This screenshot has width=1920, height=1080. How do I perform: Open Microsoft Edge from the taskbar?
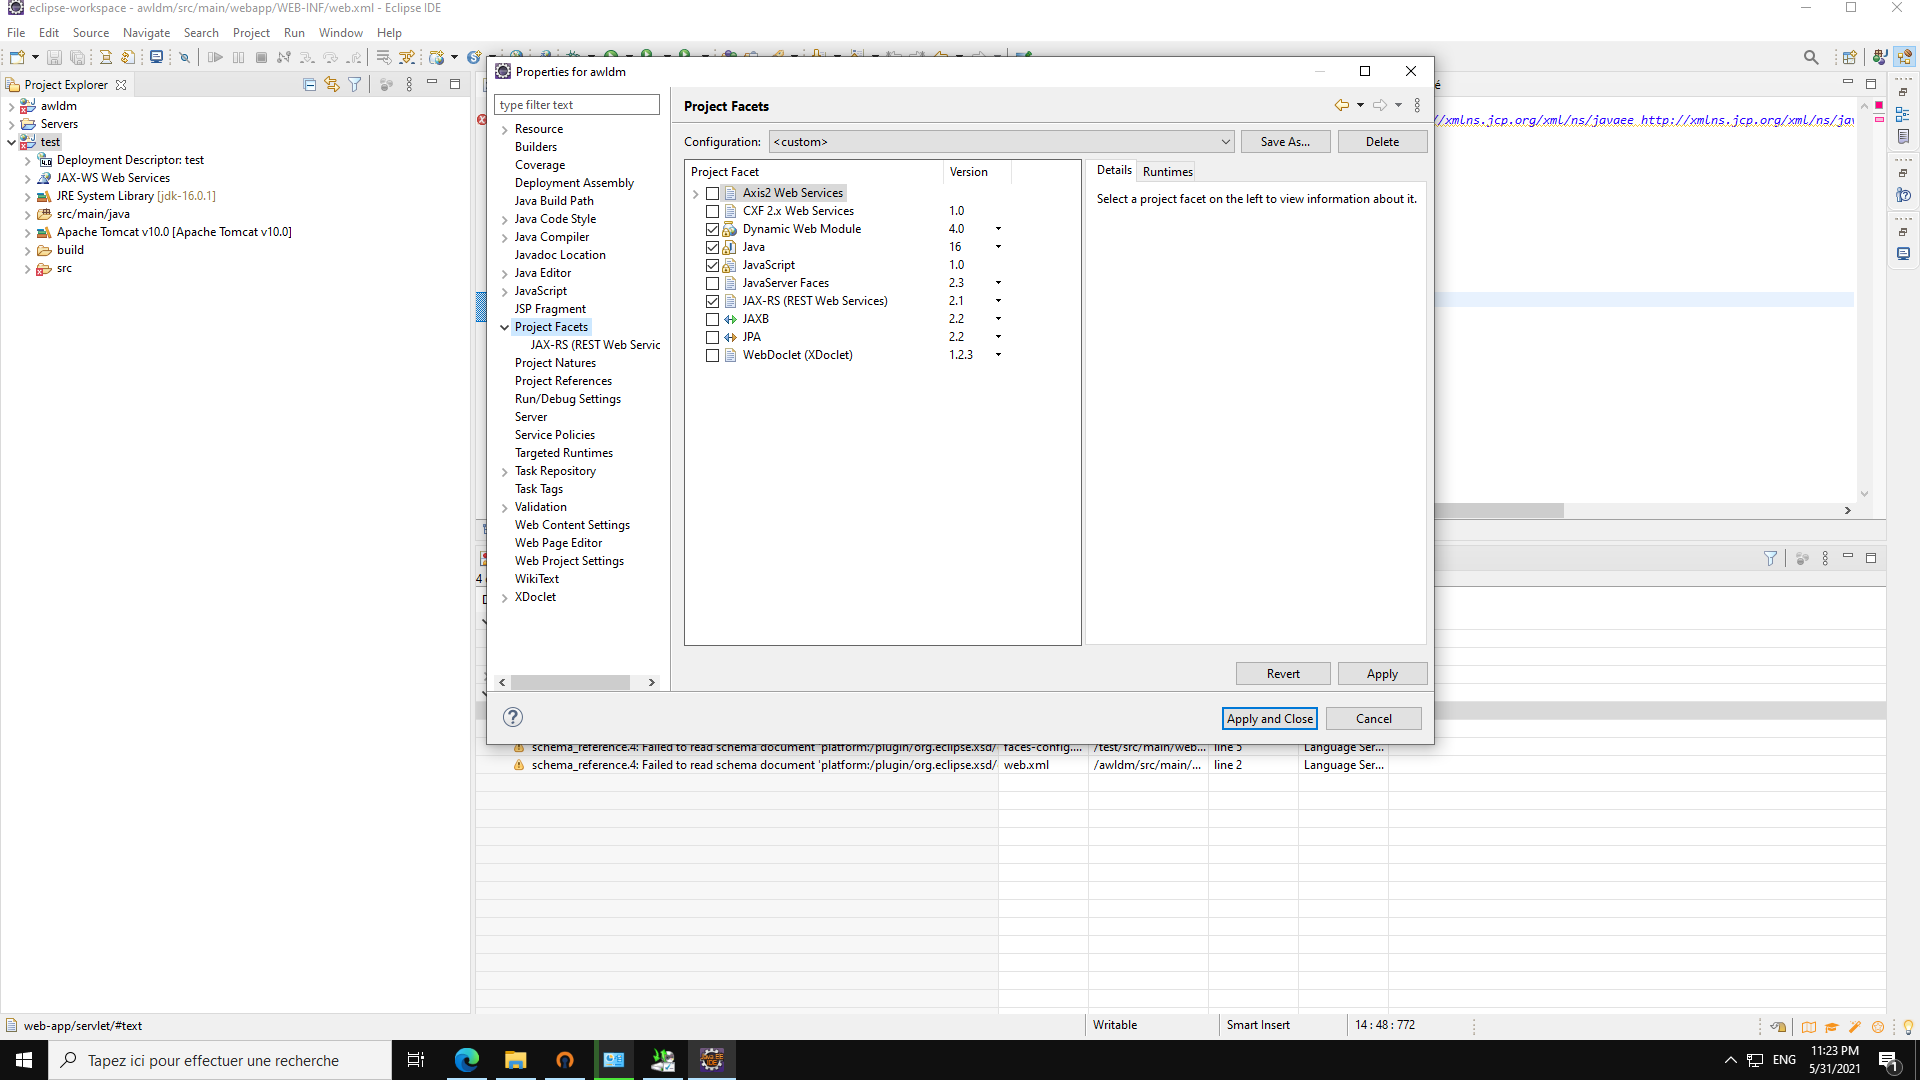click(467, 1060)
